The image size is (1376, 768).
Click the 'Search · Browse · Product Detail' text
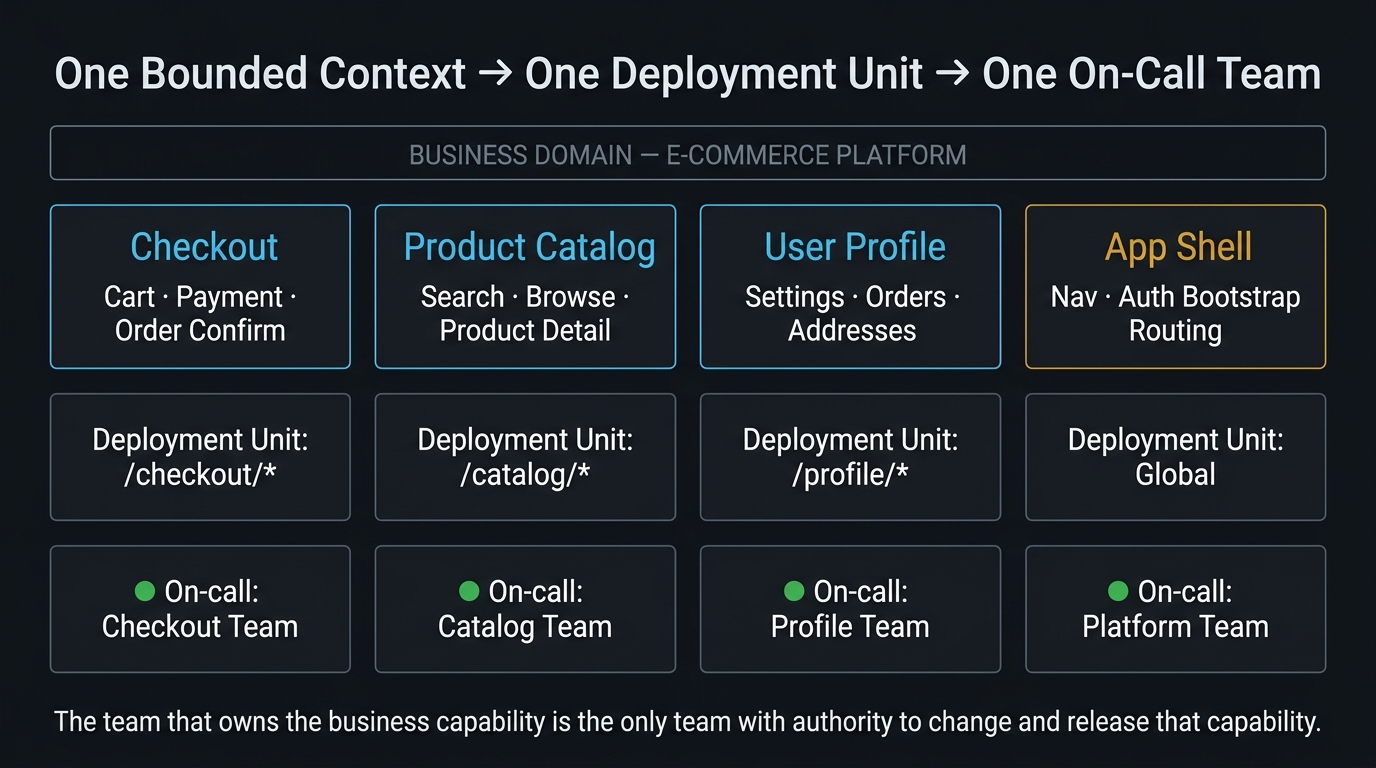(525, 314)
